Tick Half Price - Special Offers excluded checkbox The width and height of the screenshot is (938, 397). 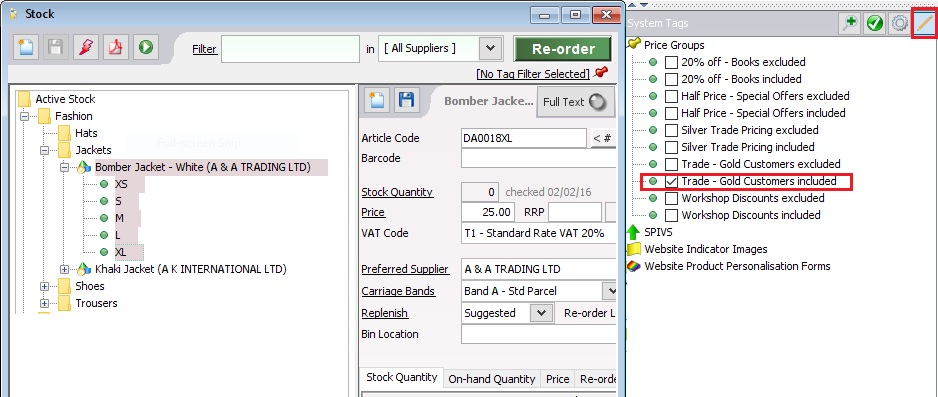click(x=672, y=96)
